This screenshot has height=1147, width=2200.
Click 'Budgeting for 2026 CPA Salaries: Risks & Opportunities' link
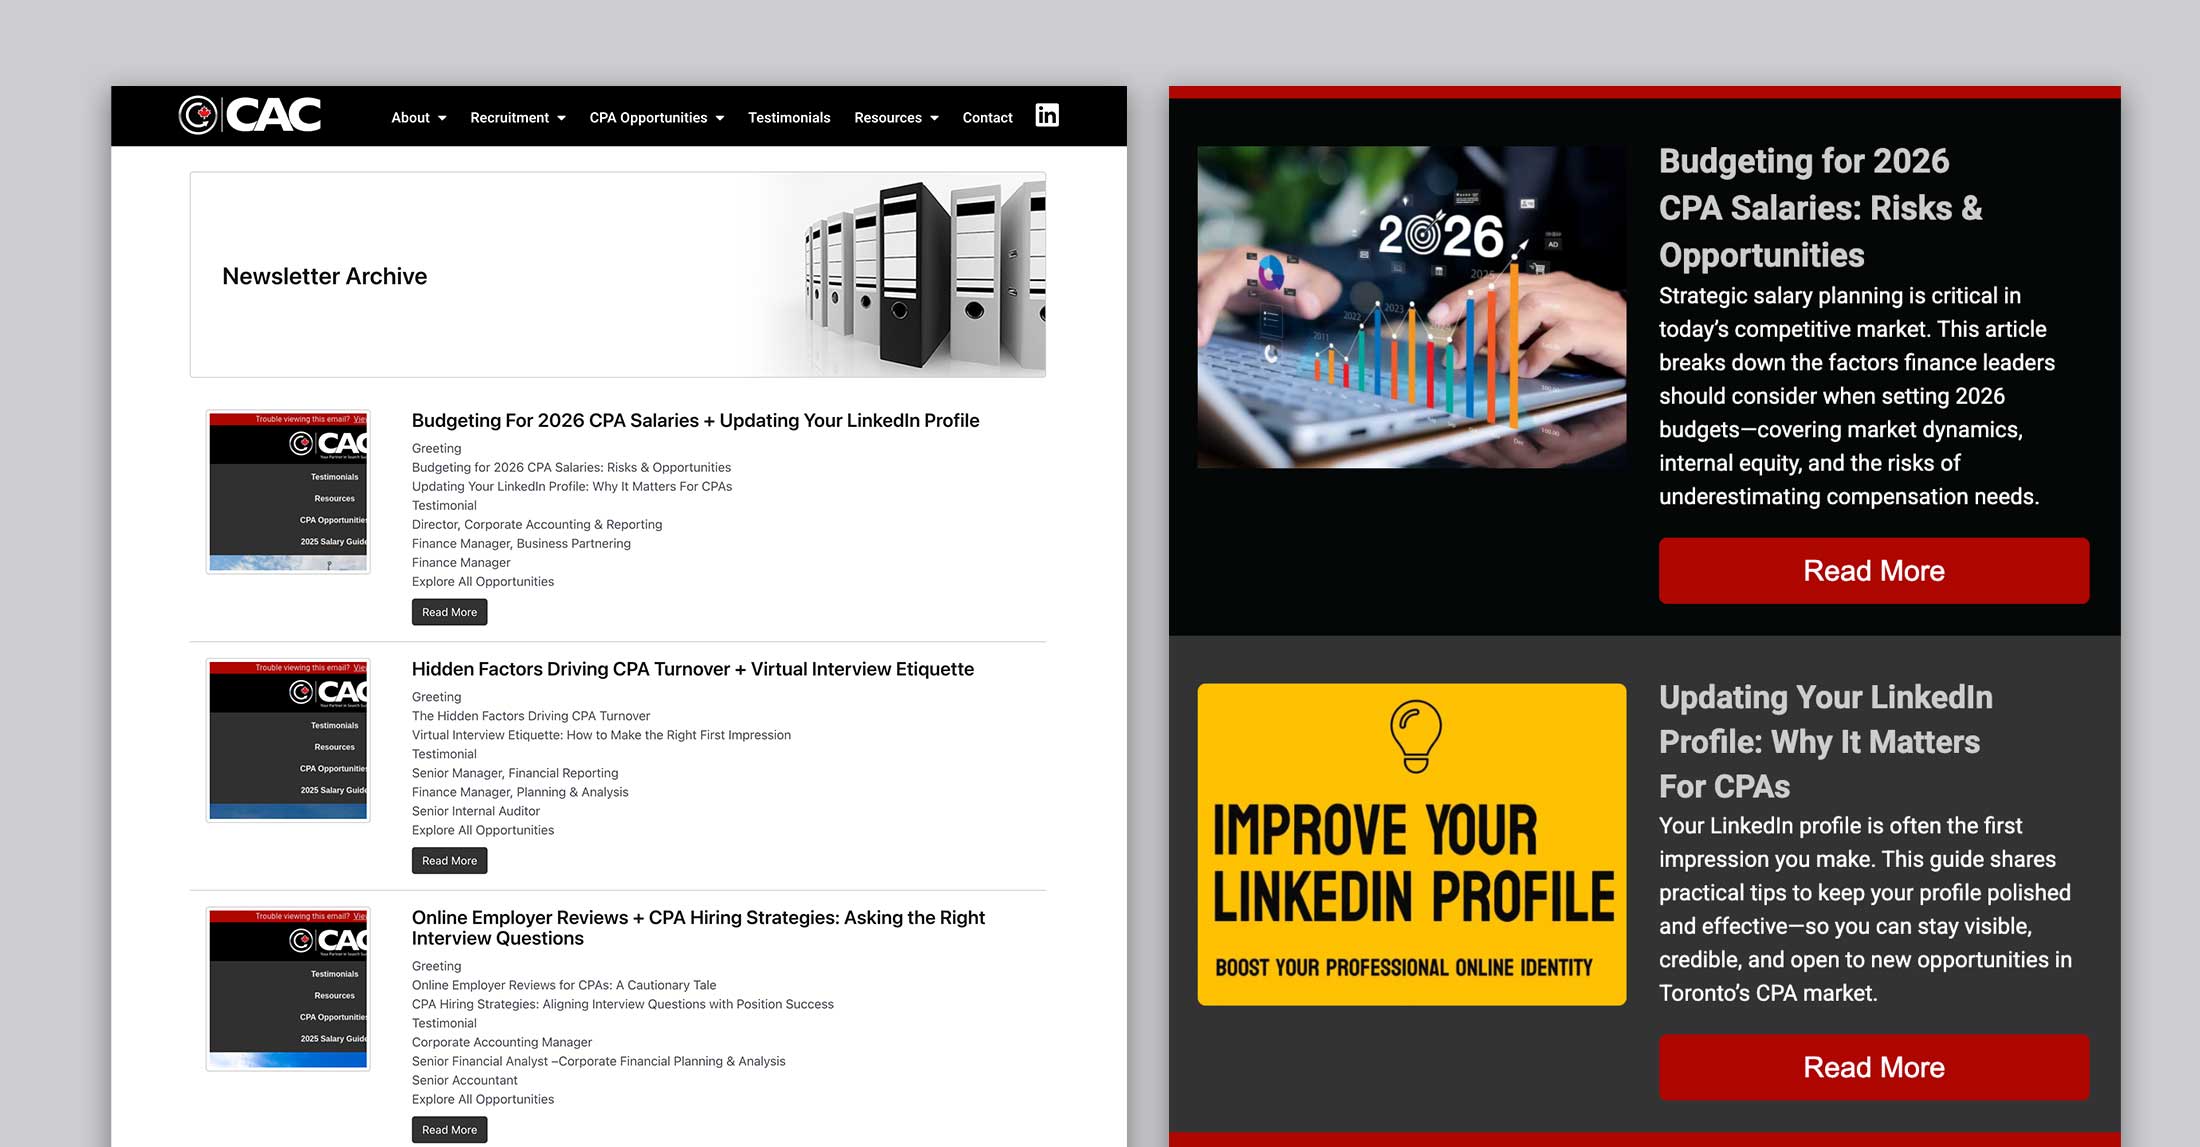pos(571,467)
